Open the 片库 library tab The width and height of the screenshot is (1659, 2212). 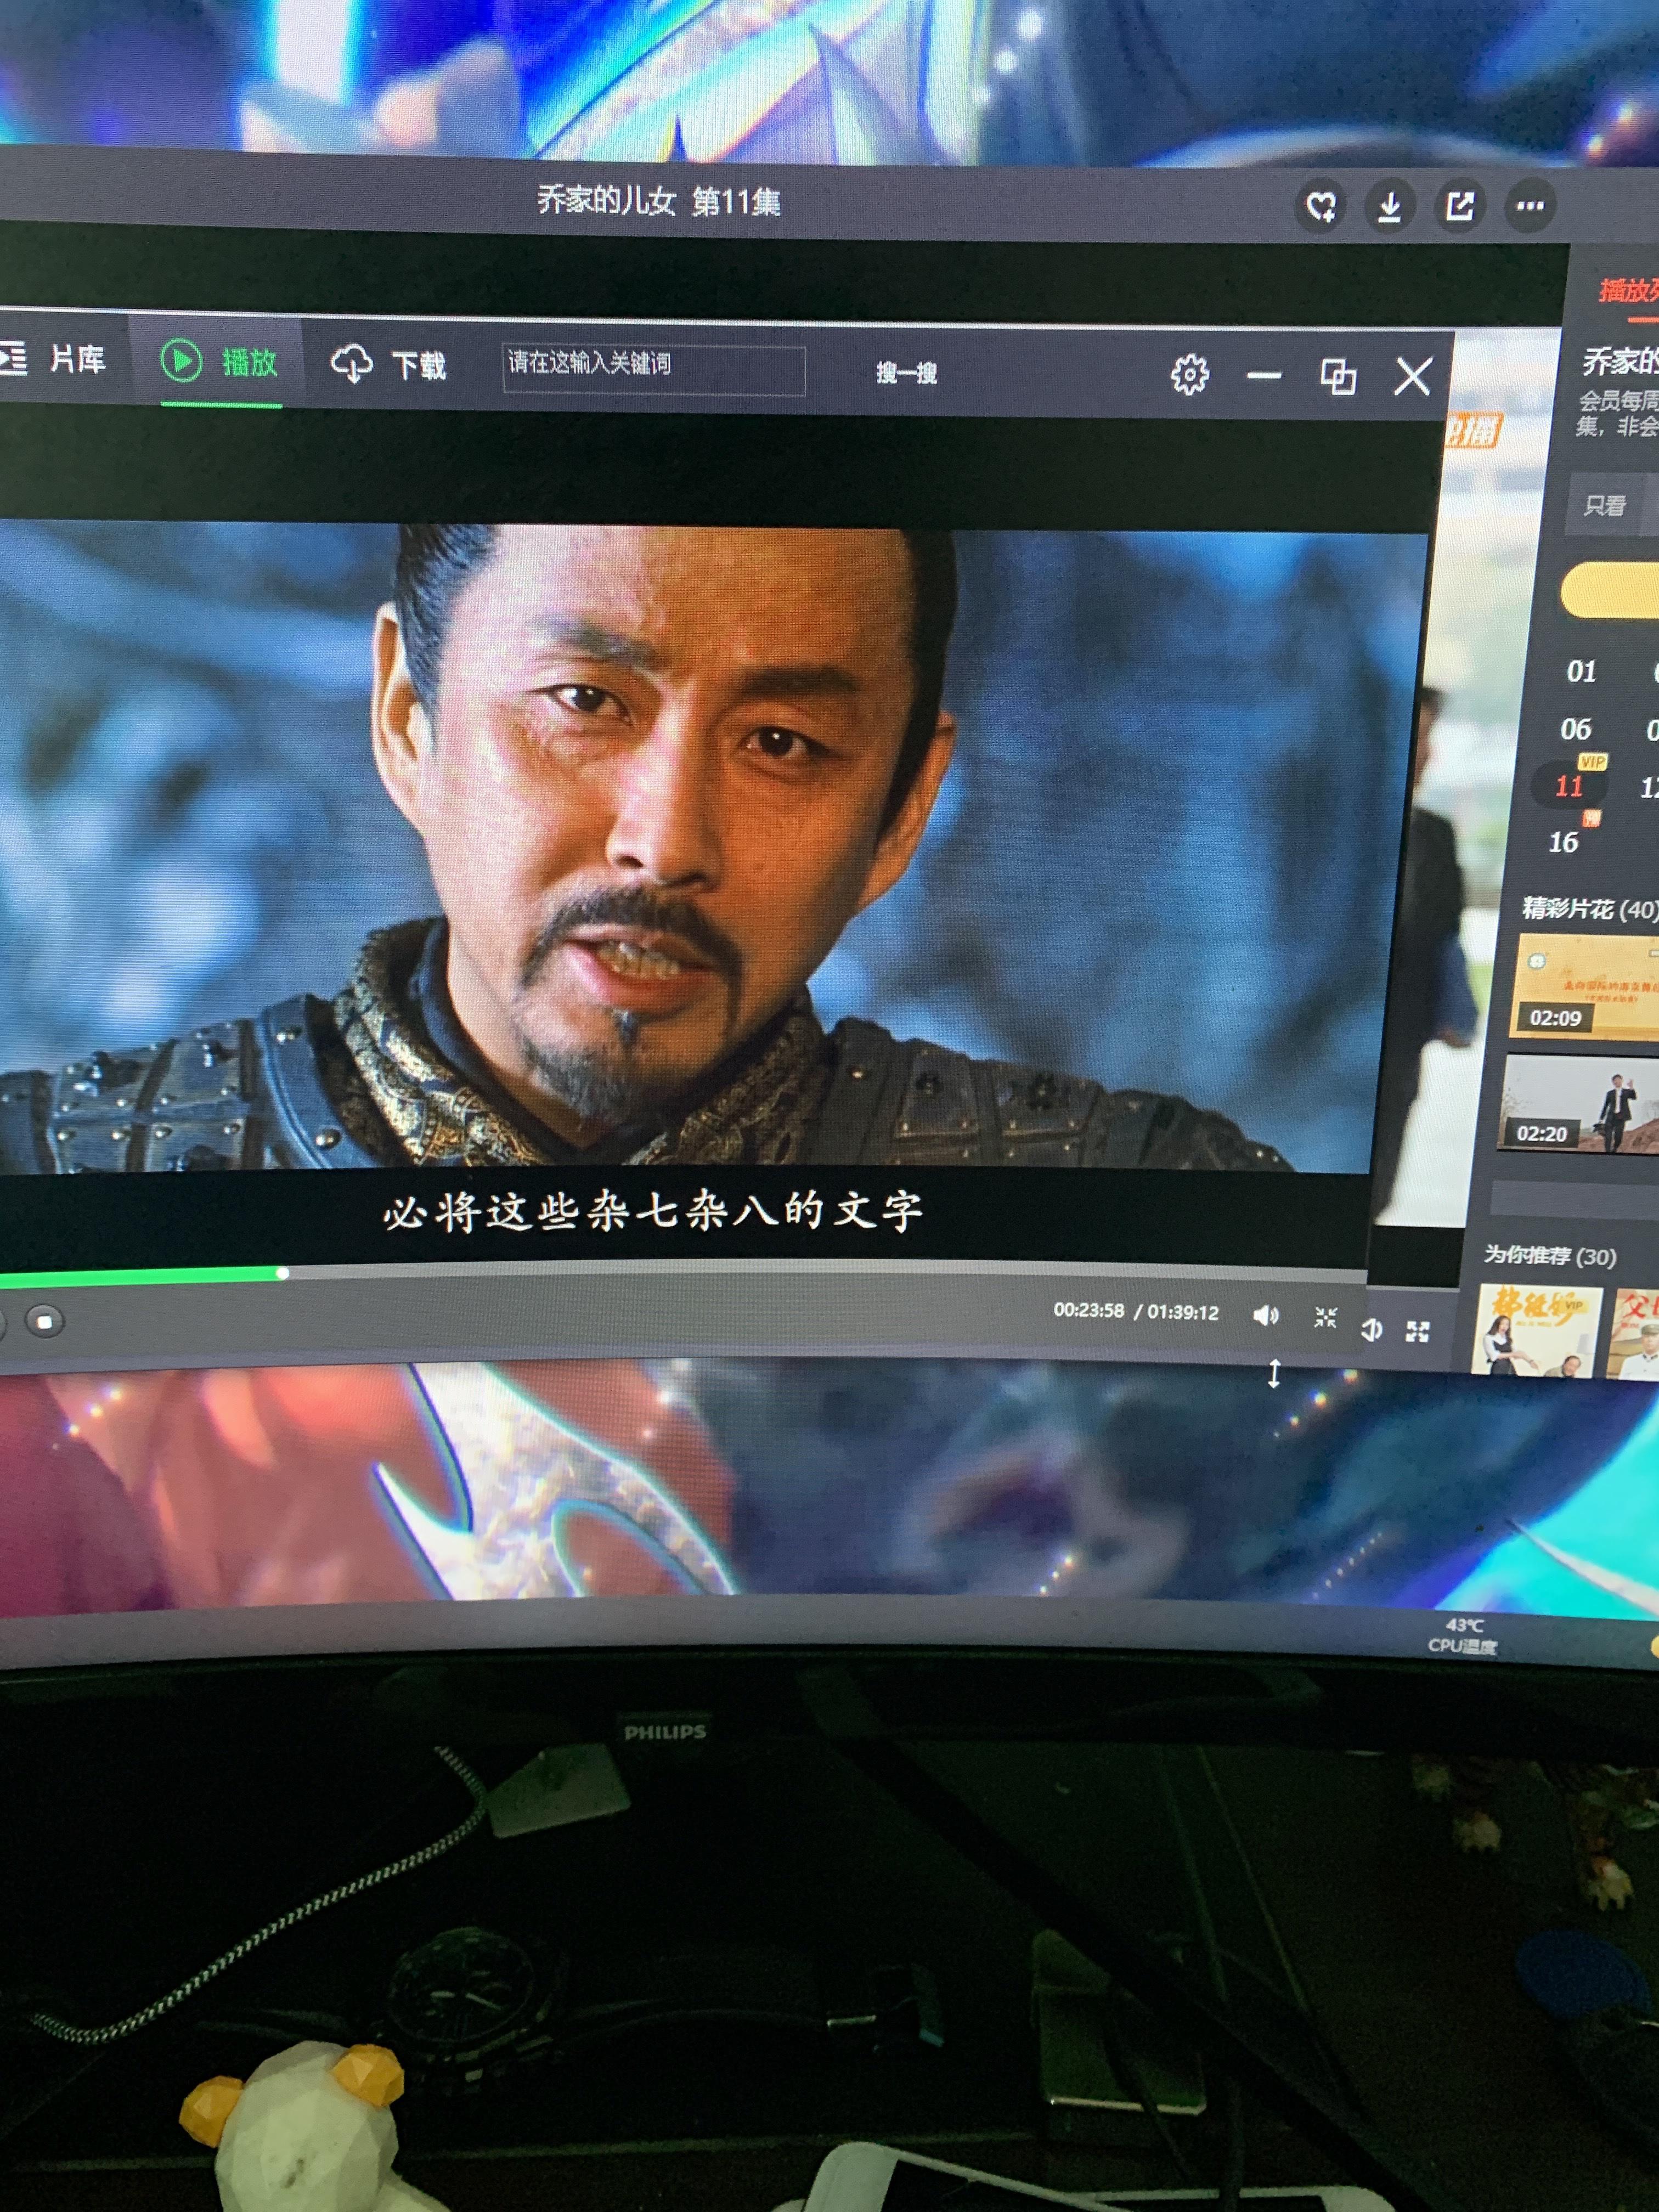(54, 358)
